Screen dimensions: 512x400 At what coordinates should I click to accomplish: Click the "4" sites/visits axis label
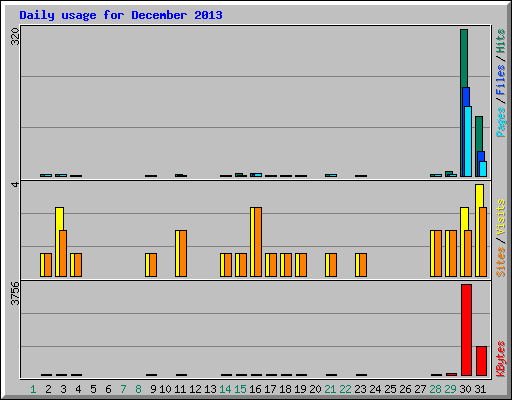[15, 184]
